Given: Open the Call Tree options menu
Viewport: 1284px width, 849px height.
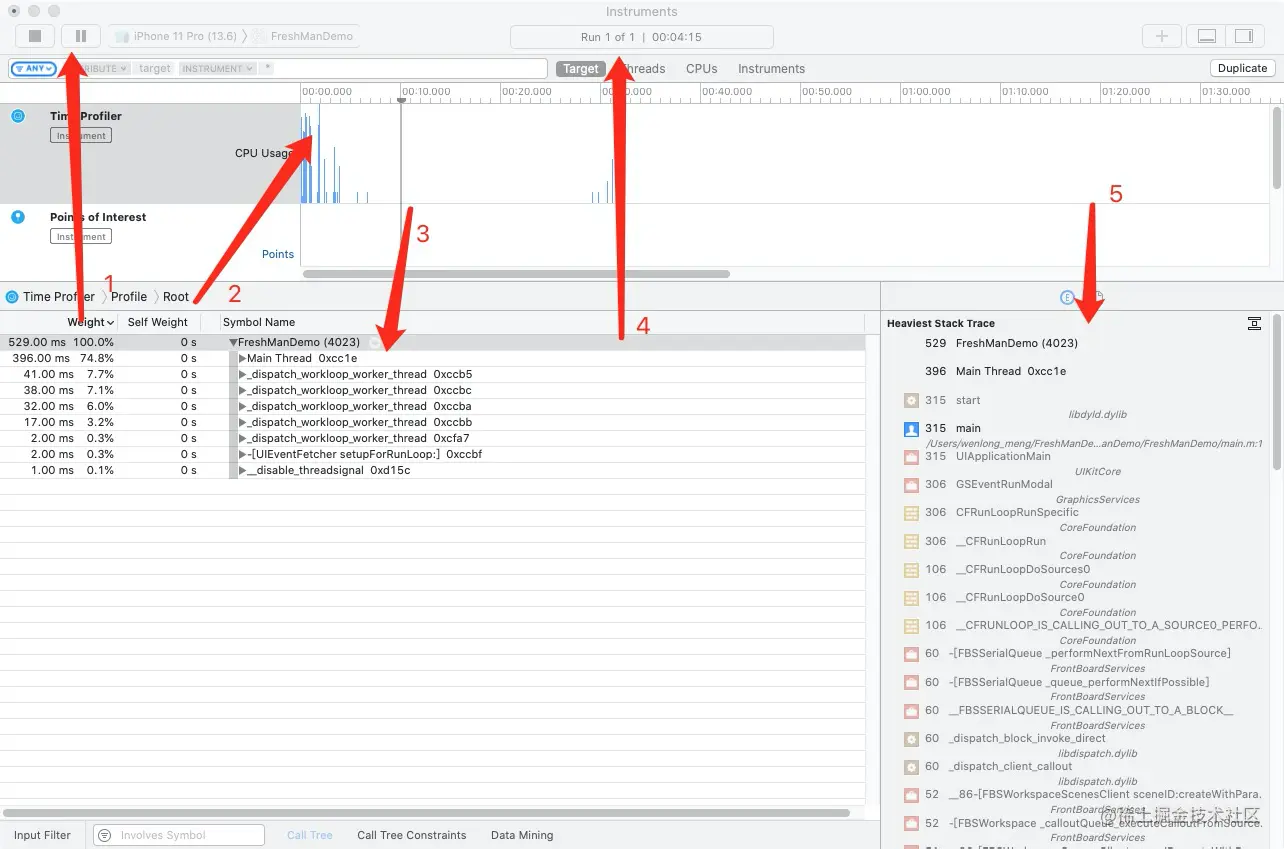Looking at the screenshot, I should (x=310, y=835).
